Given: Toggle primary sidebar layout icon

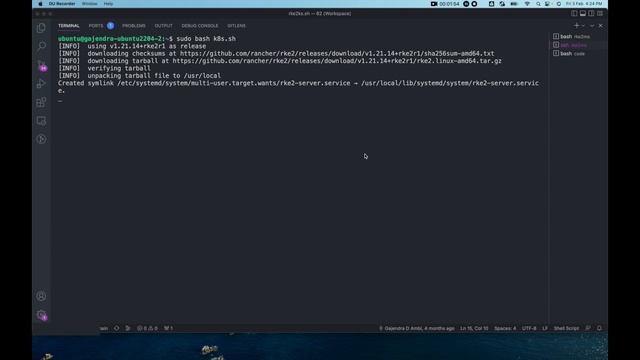Looking at the screenshot, I should [x=574, y=13].
